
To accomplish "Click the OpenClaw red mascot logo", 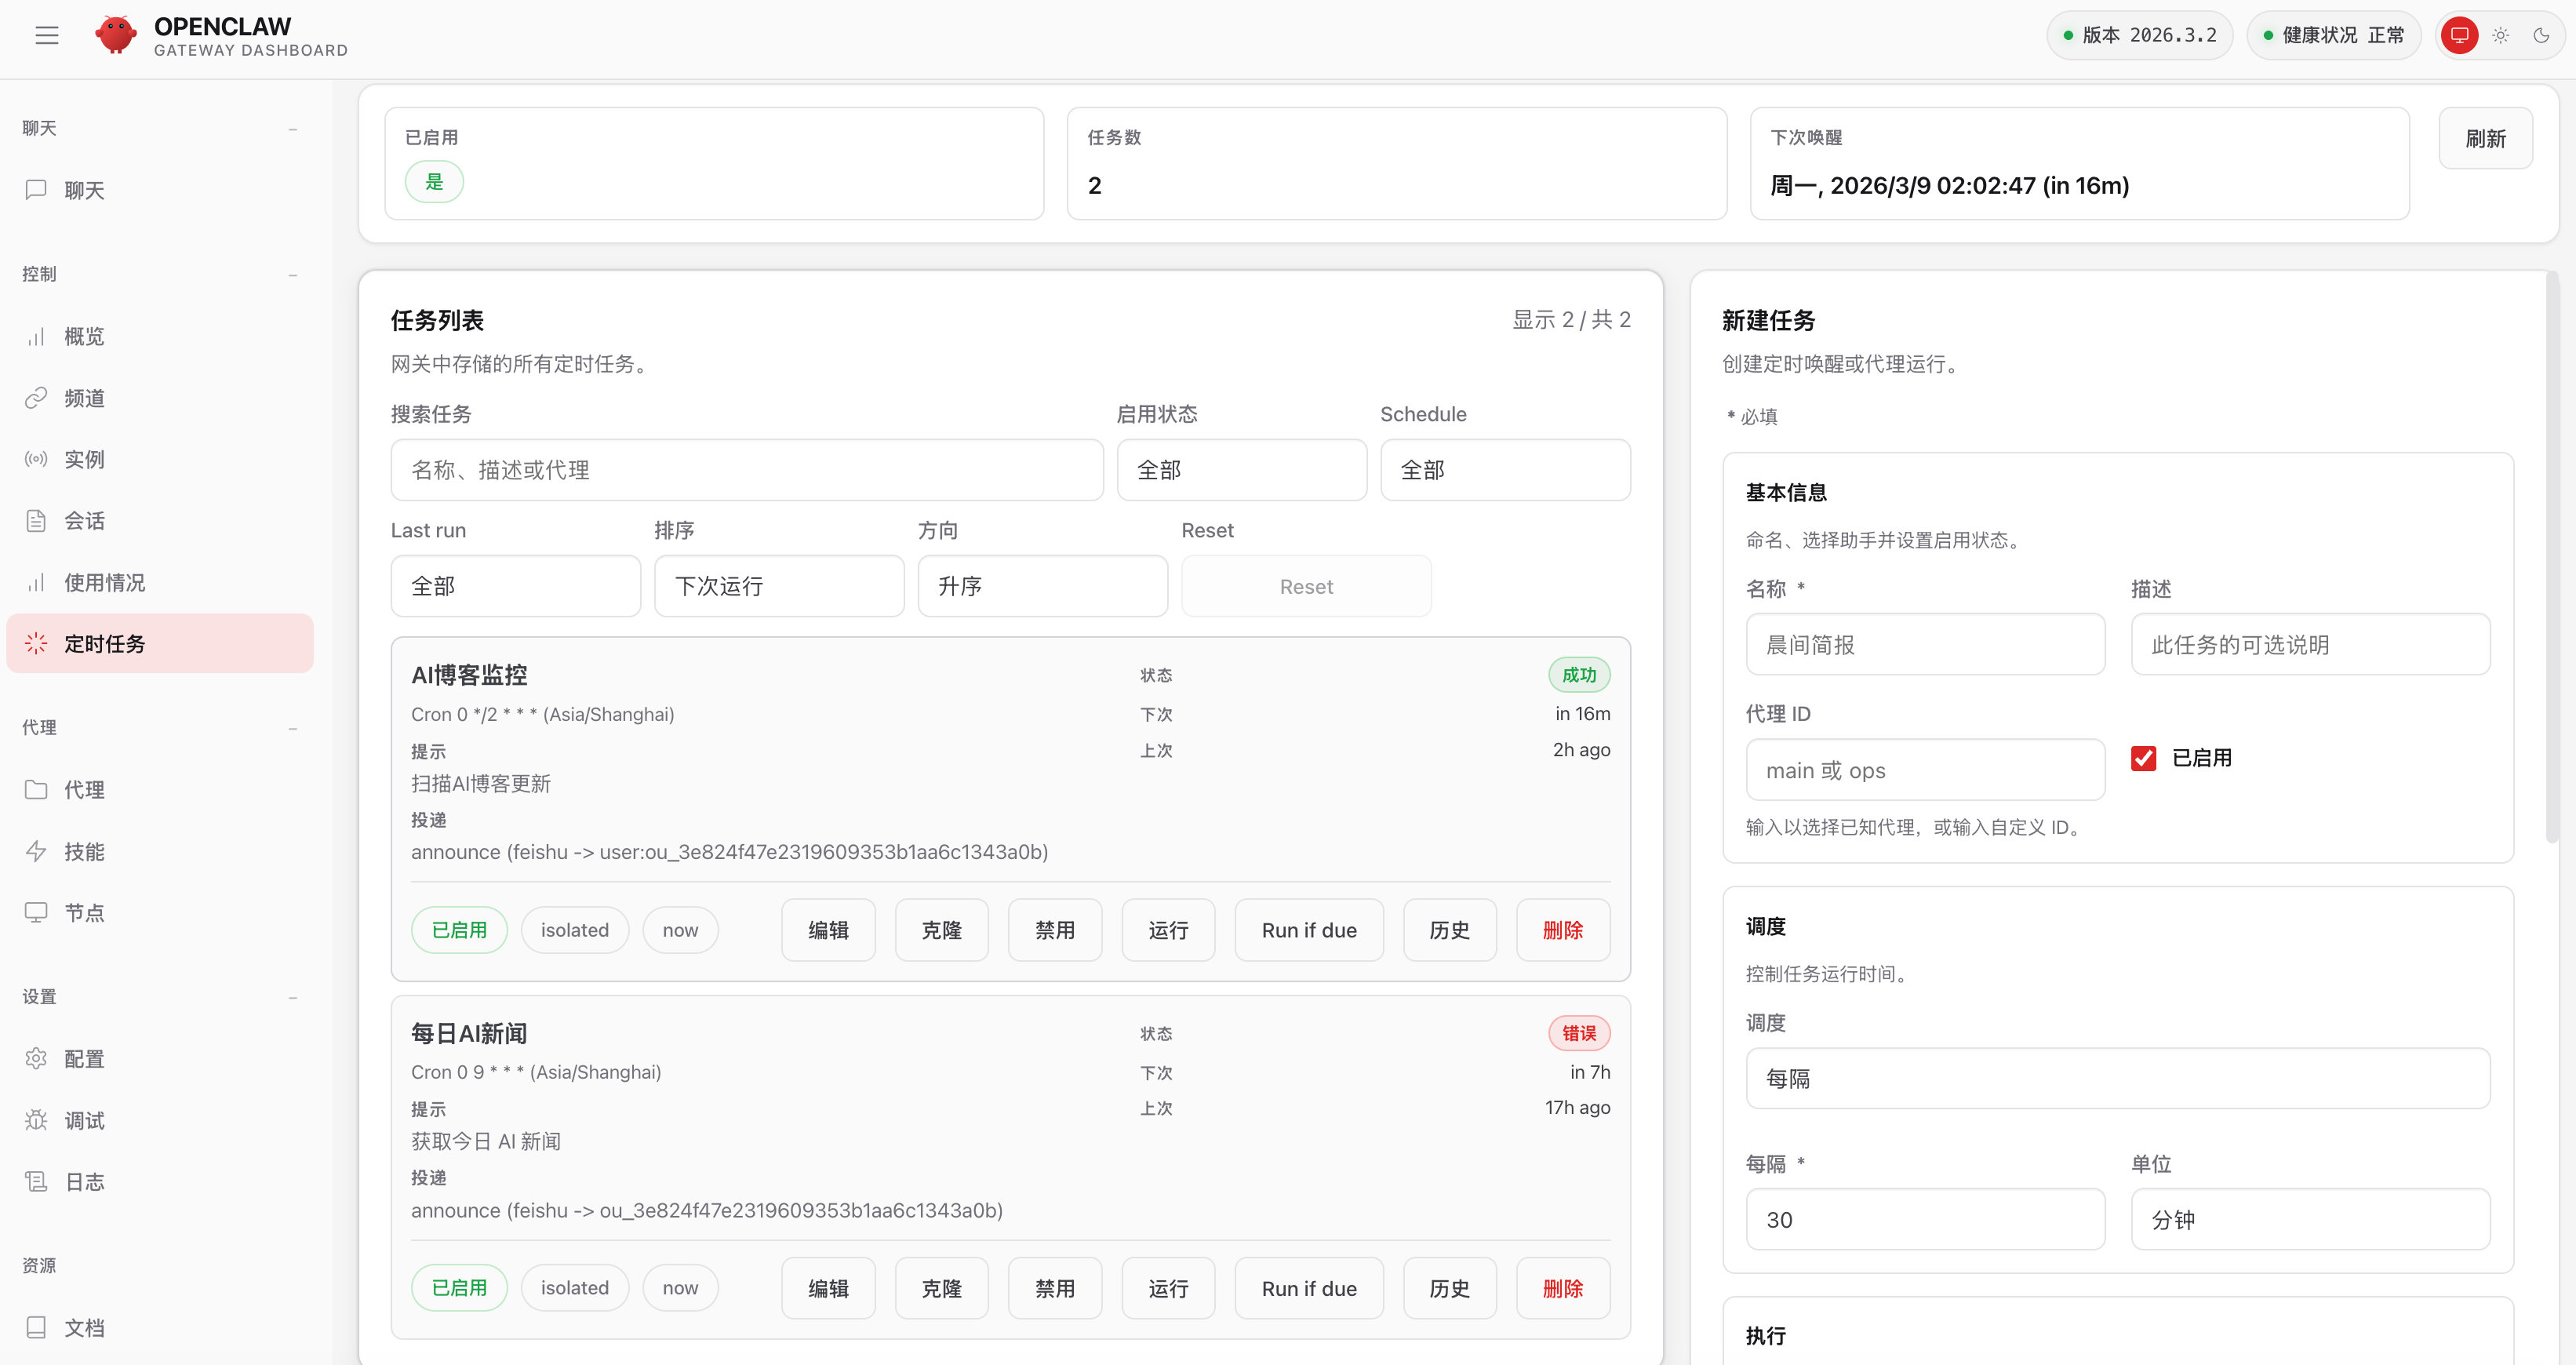I will pyautogui.click(x=116, y=35).
